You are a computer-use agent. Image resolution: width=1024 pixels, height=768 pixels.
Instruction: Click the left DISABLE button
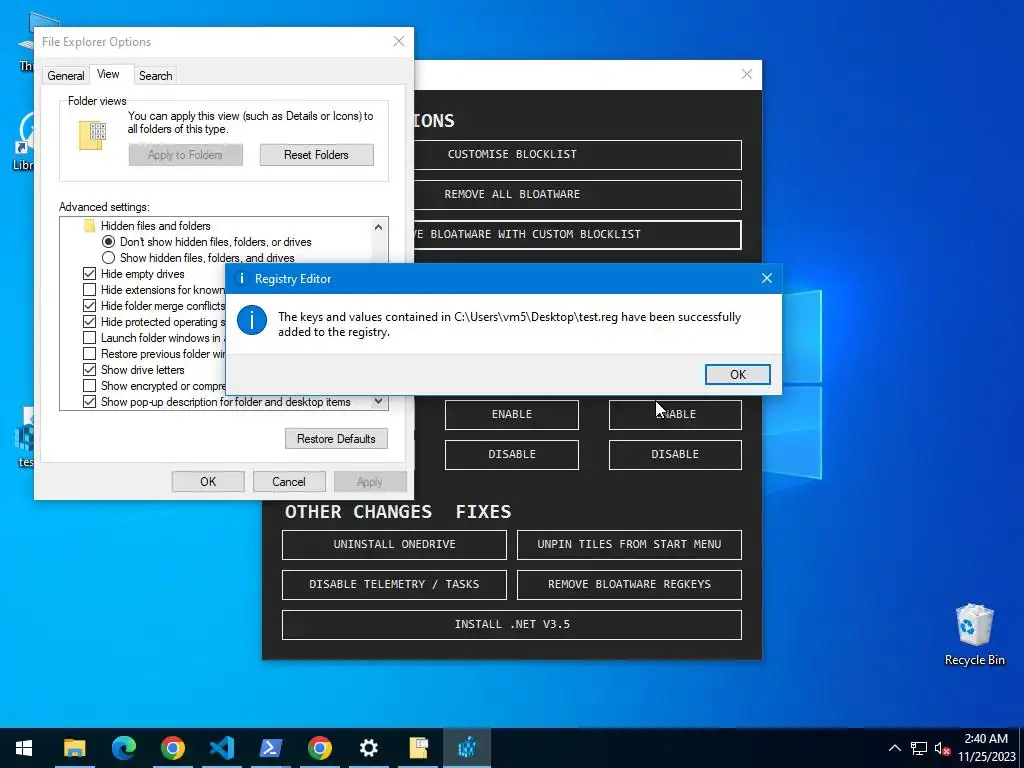(x=511, y=455)
